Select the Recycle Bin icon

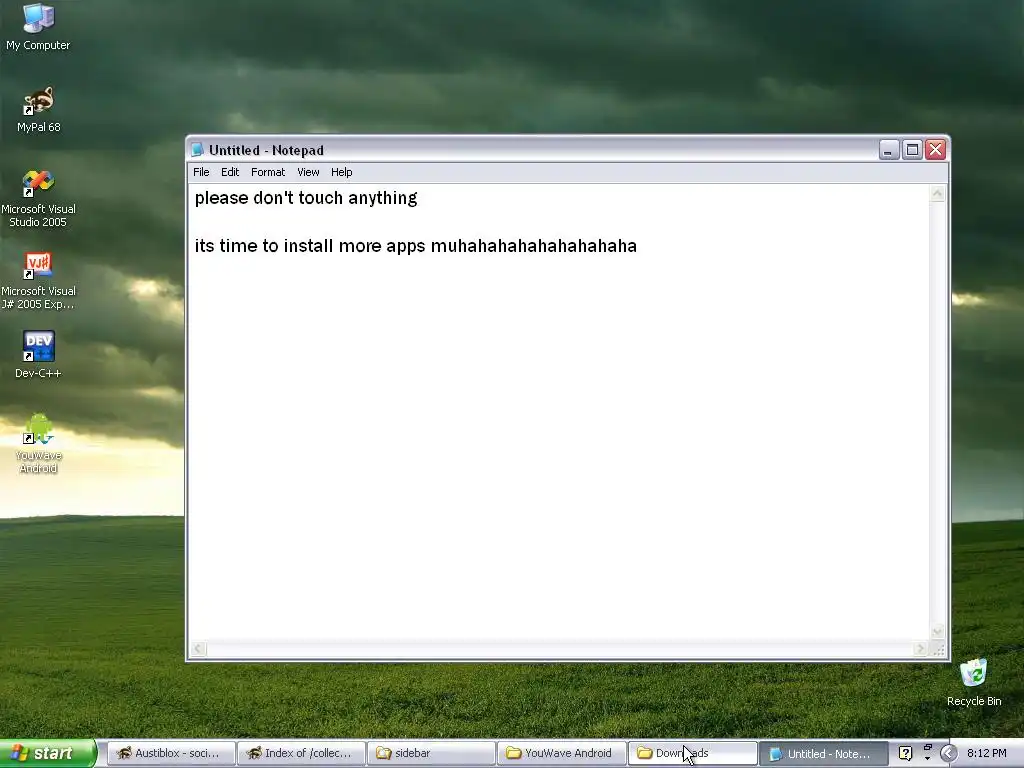point(974,682)
